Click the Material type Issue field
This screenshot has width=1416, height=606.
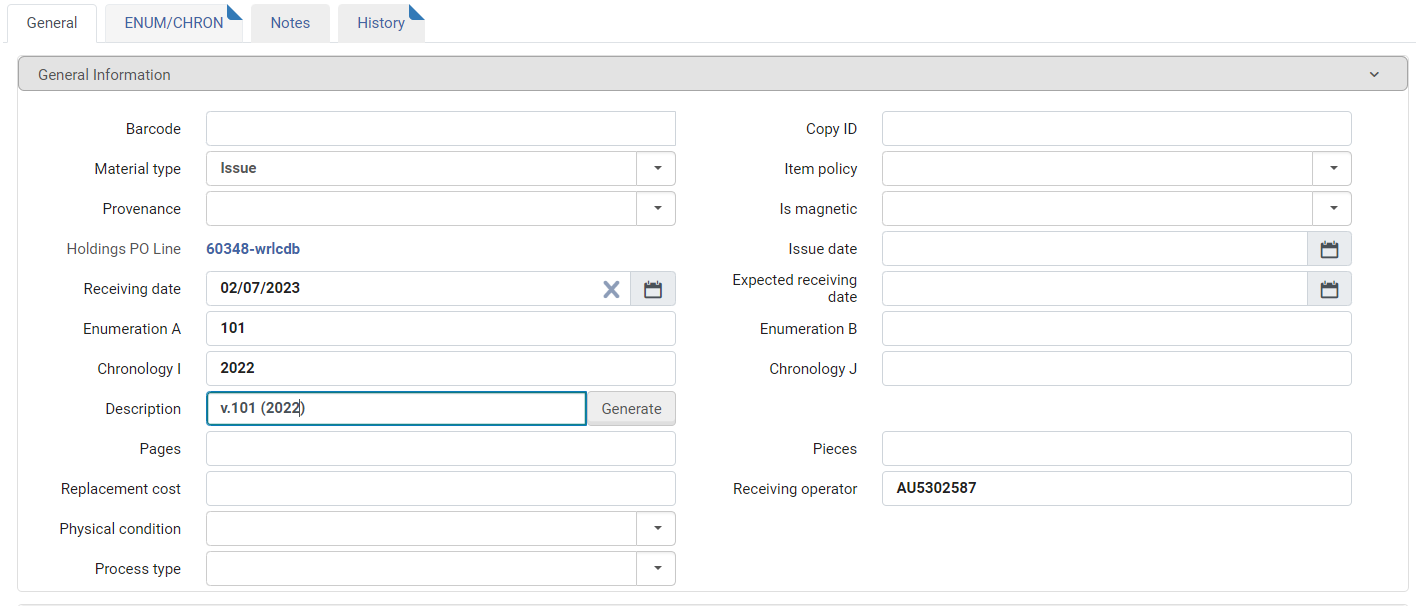(x=421, y=169)
